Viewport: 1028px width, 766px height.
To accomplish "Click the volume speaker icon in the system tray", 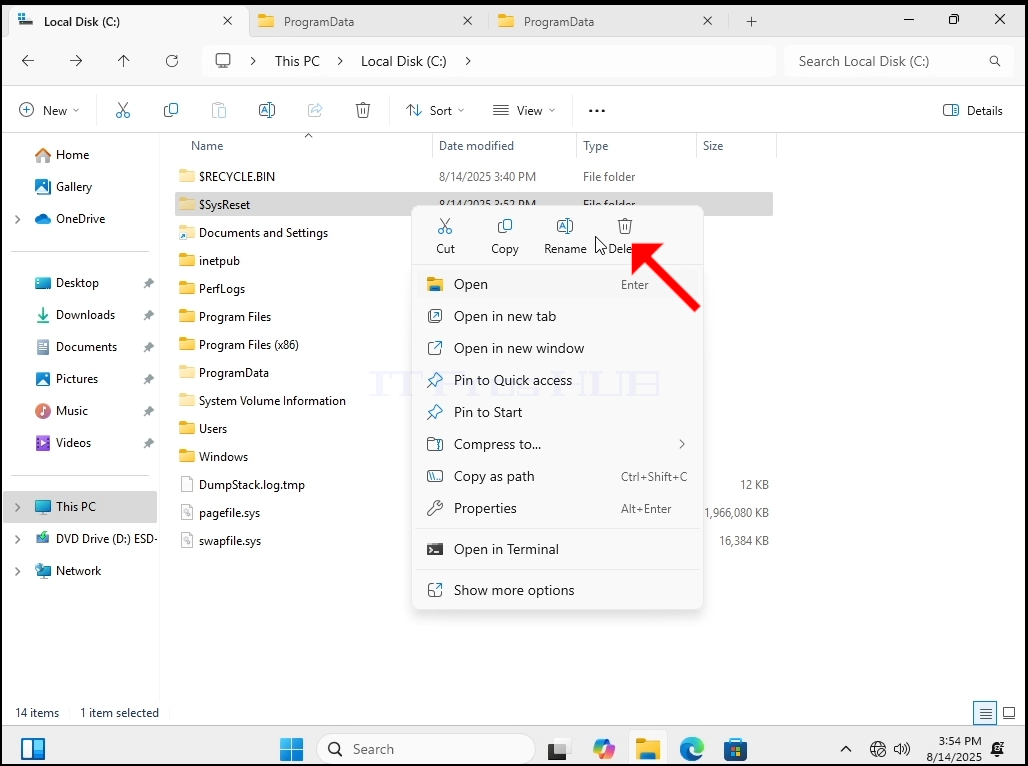I will (902, 749).
